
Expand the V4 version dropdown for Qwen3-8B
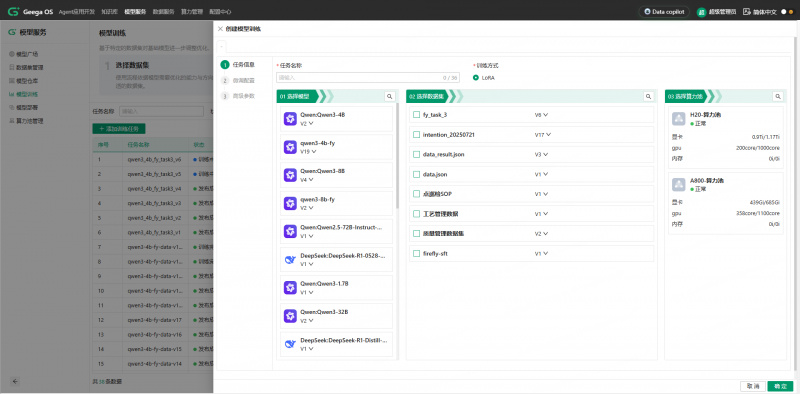coord(307,180)
